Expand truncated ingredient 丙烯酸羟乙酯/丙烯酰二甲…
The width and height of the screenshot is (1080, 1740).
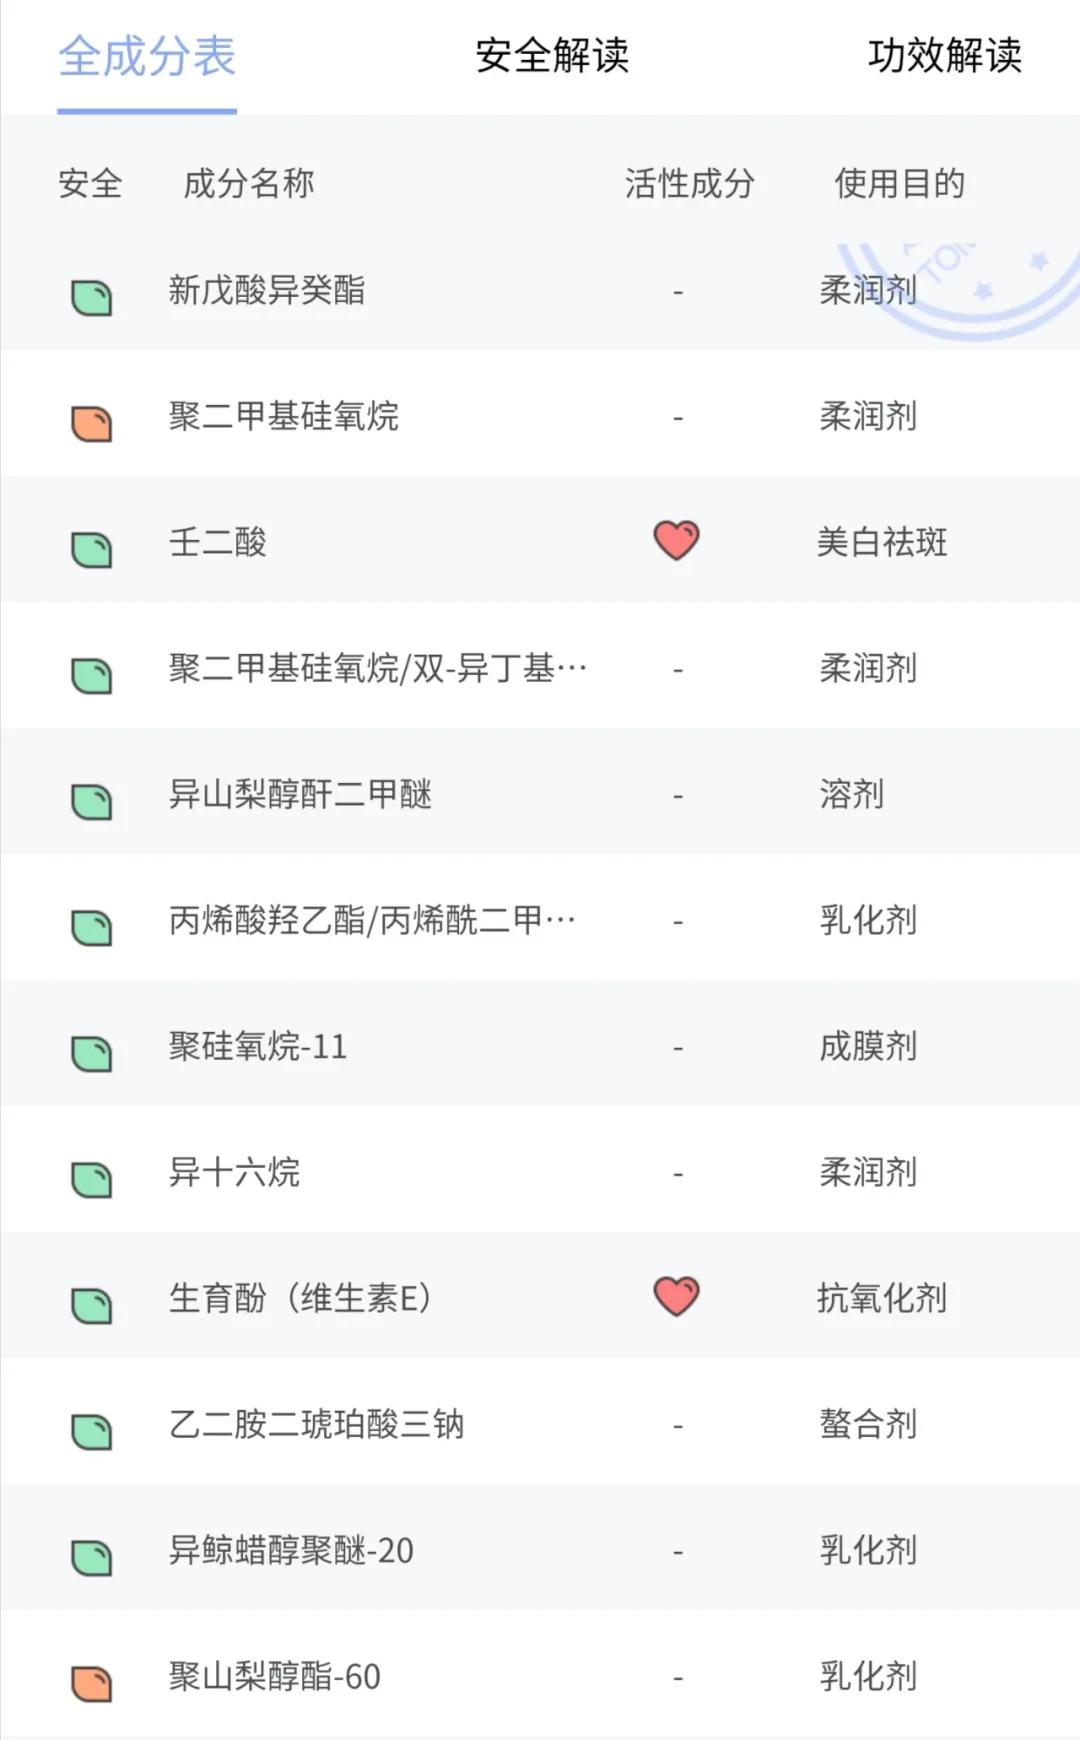[x=371, y=920]
